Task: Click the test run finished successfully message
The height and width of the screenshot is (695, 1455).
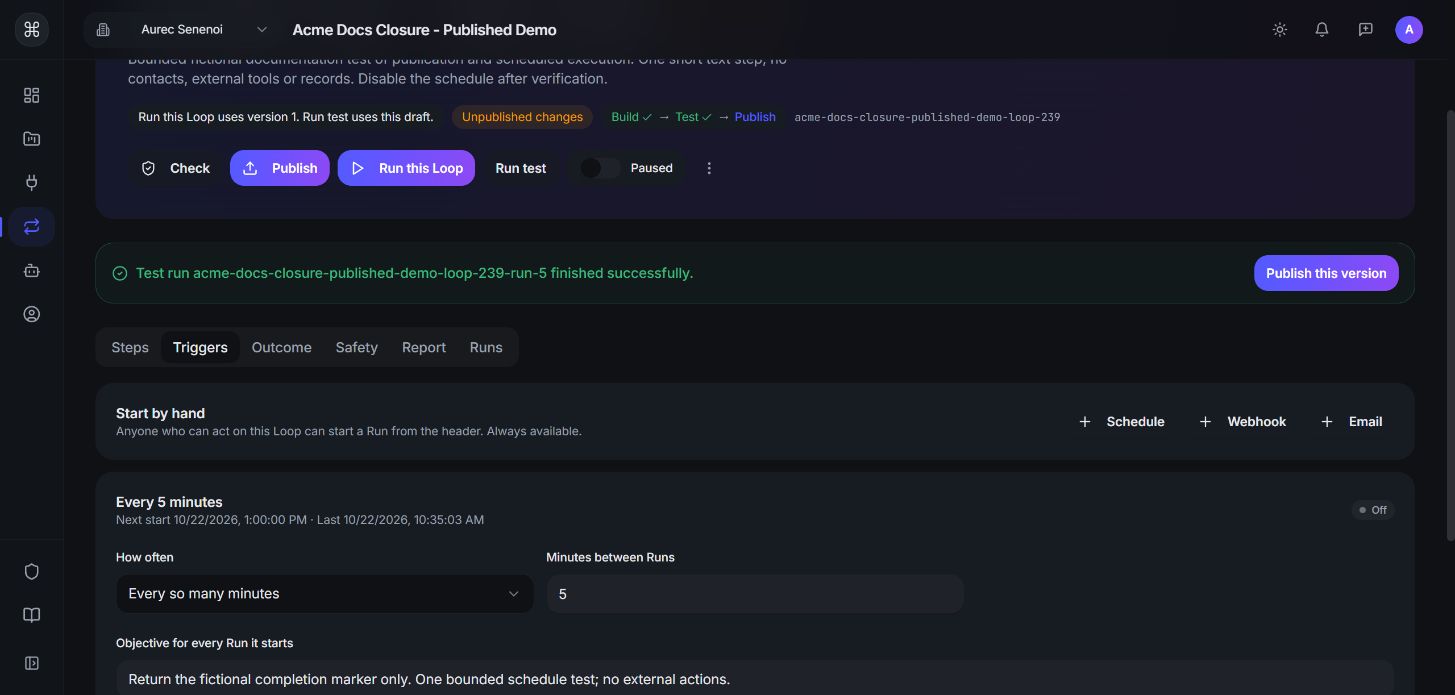Action: tap(414, 273)
